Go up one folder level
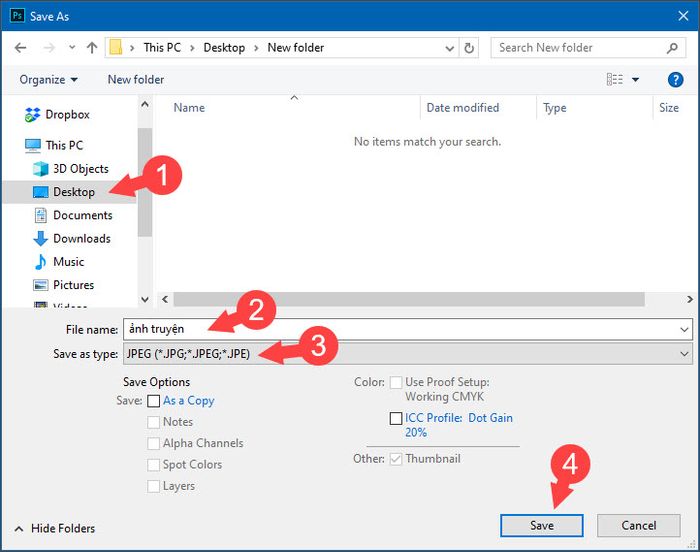700x552 pixels. click(x=92, y=47)
